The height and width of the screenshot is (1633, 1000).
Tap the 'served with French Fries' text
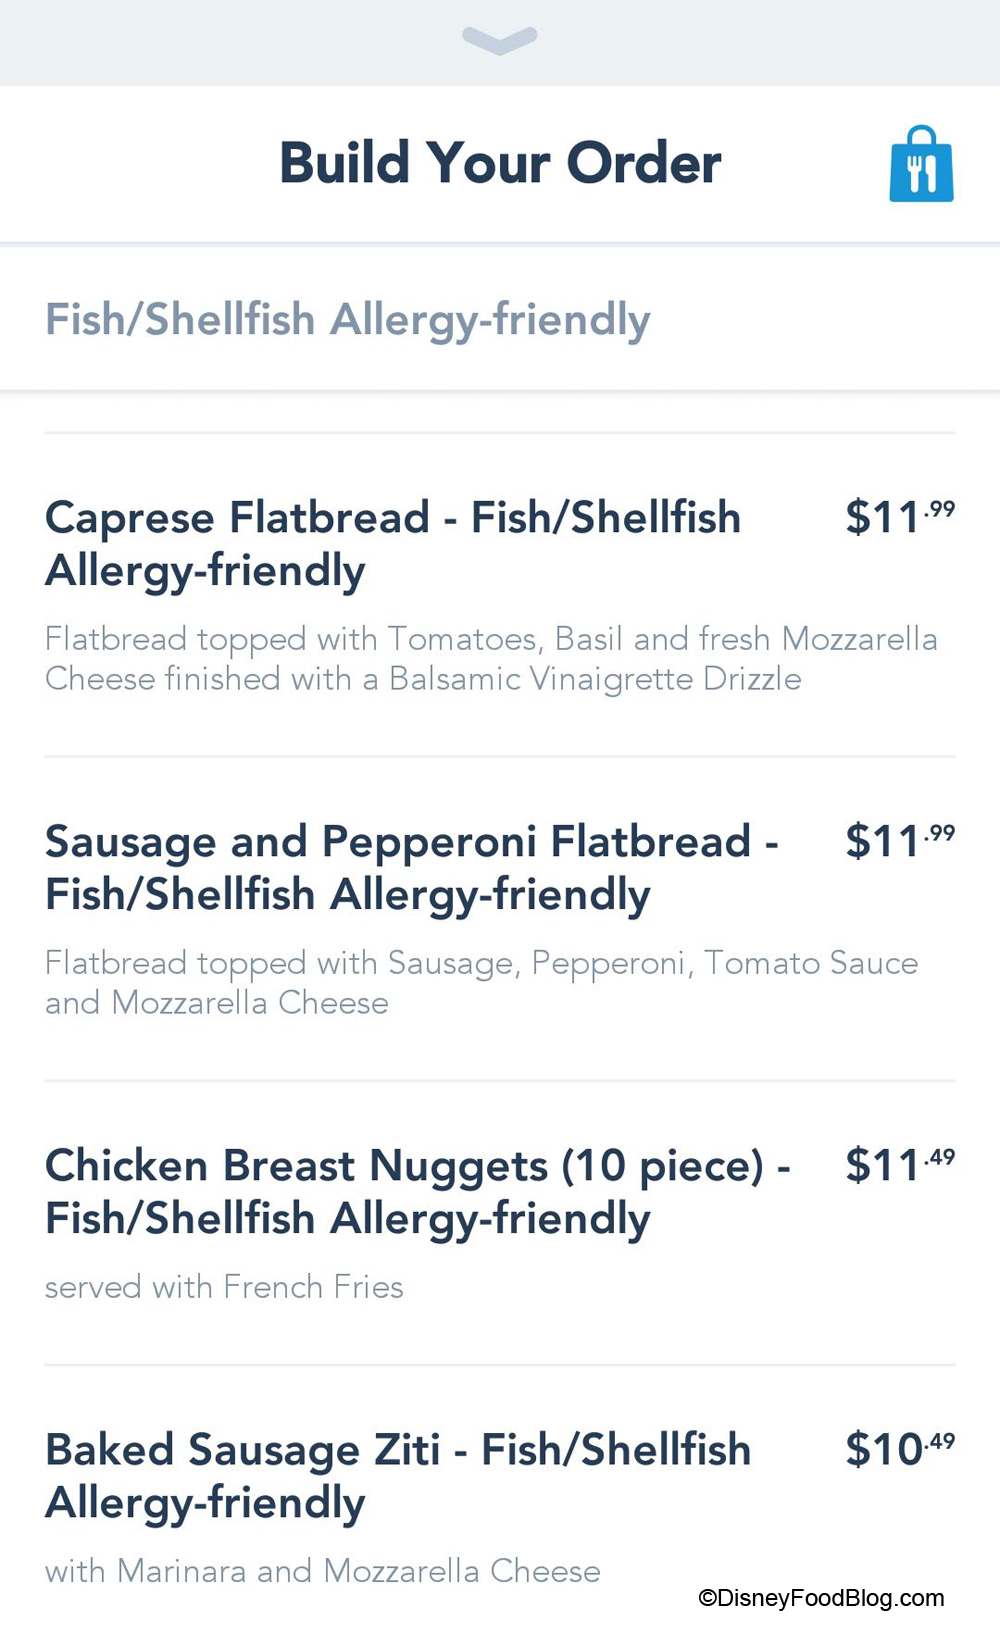pyautogui.click(x=224, y=1287)
